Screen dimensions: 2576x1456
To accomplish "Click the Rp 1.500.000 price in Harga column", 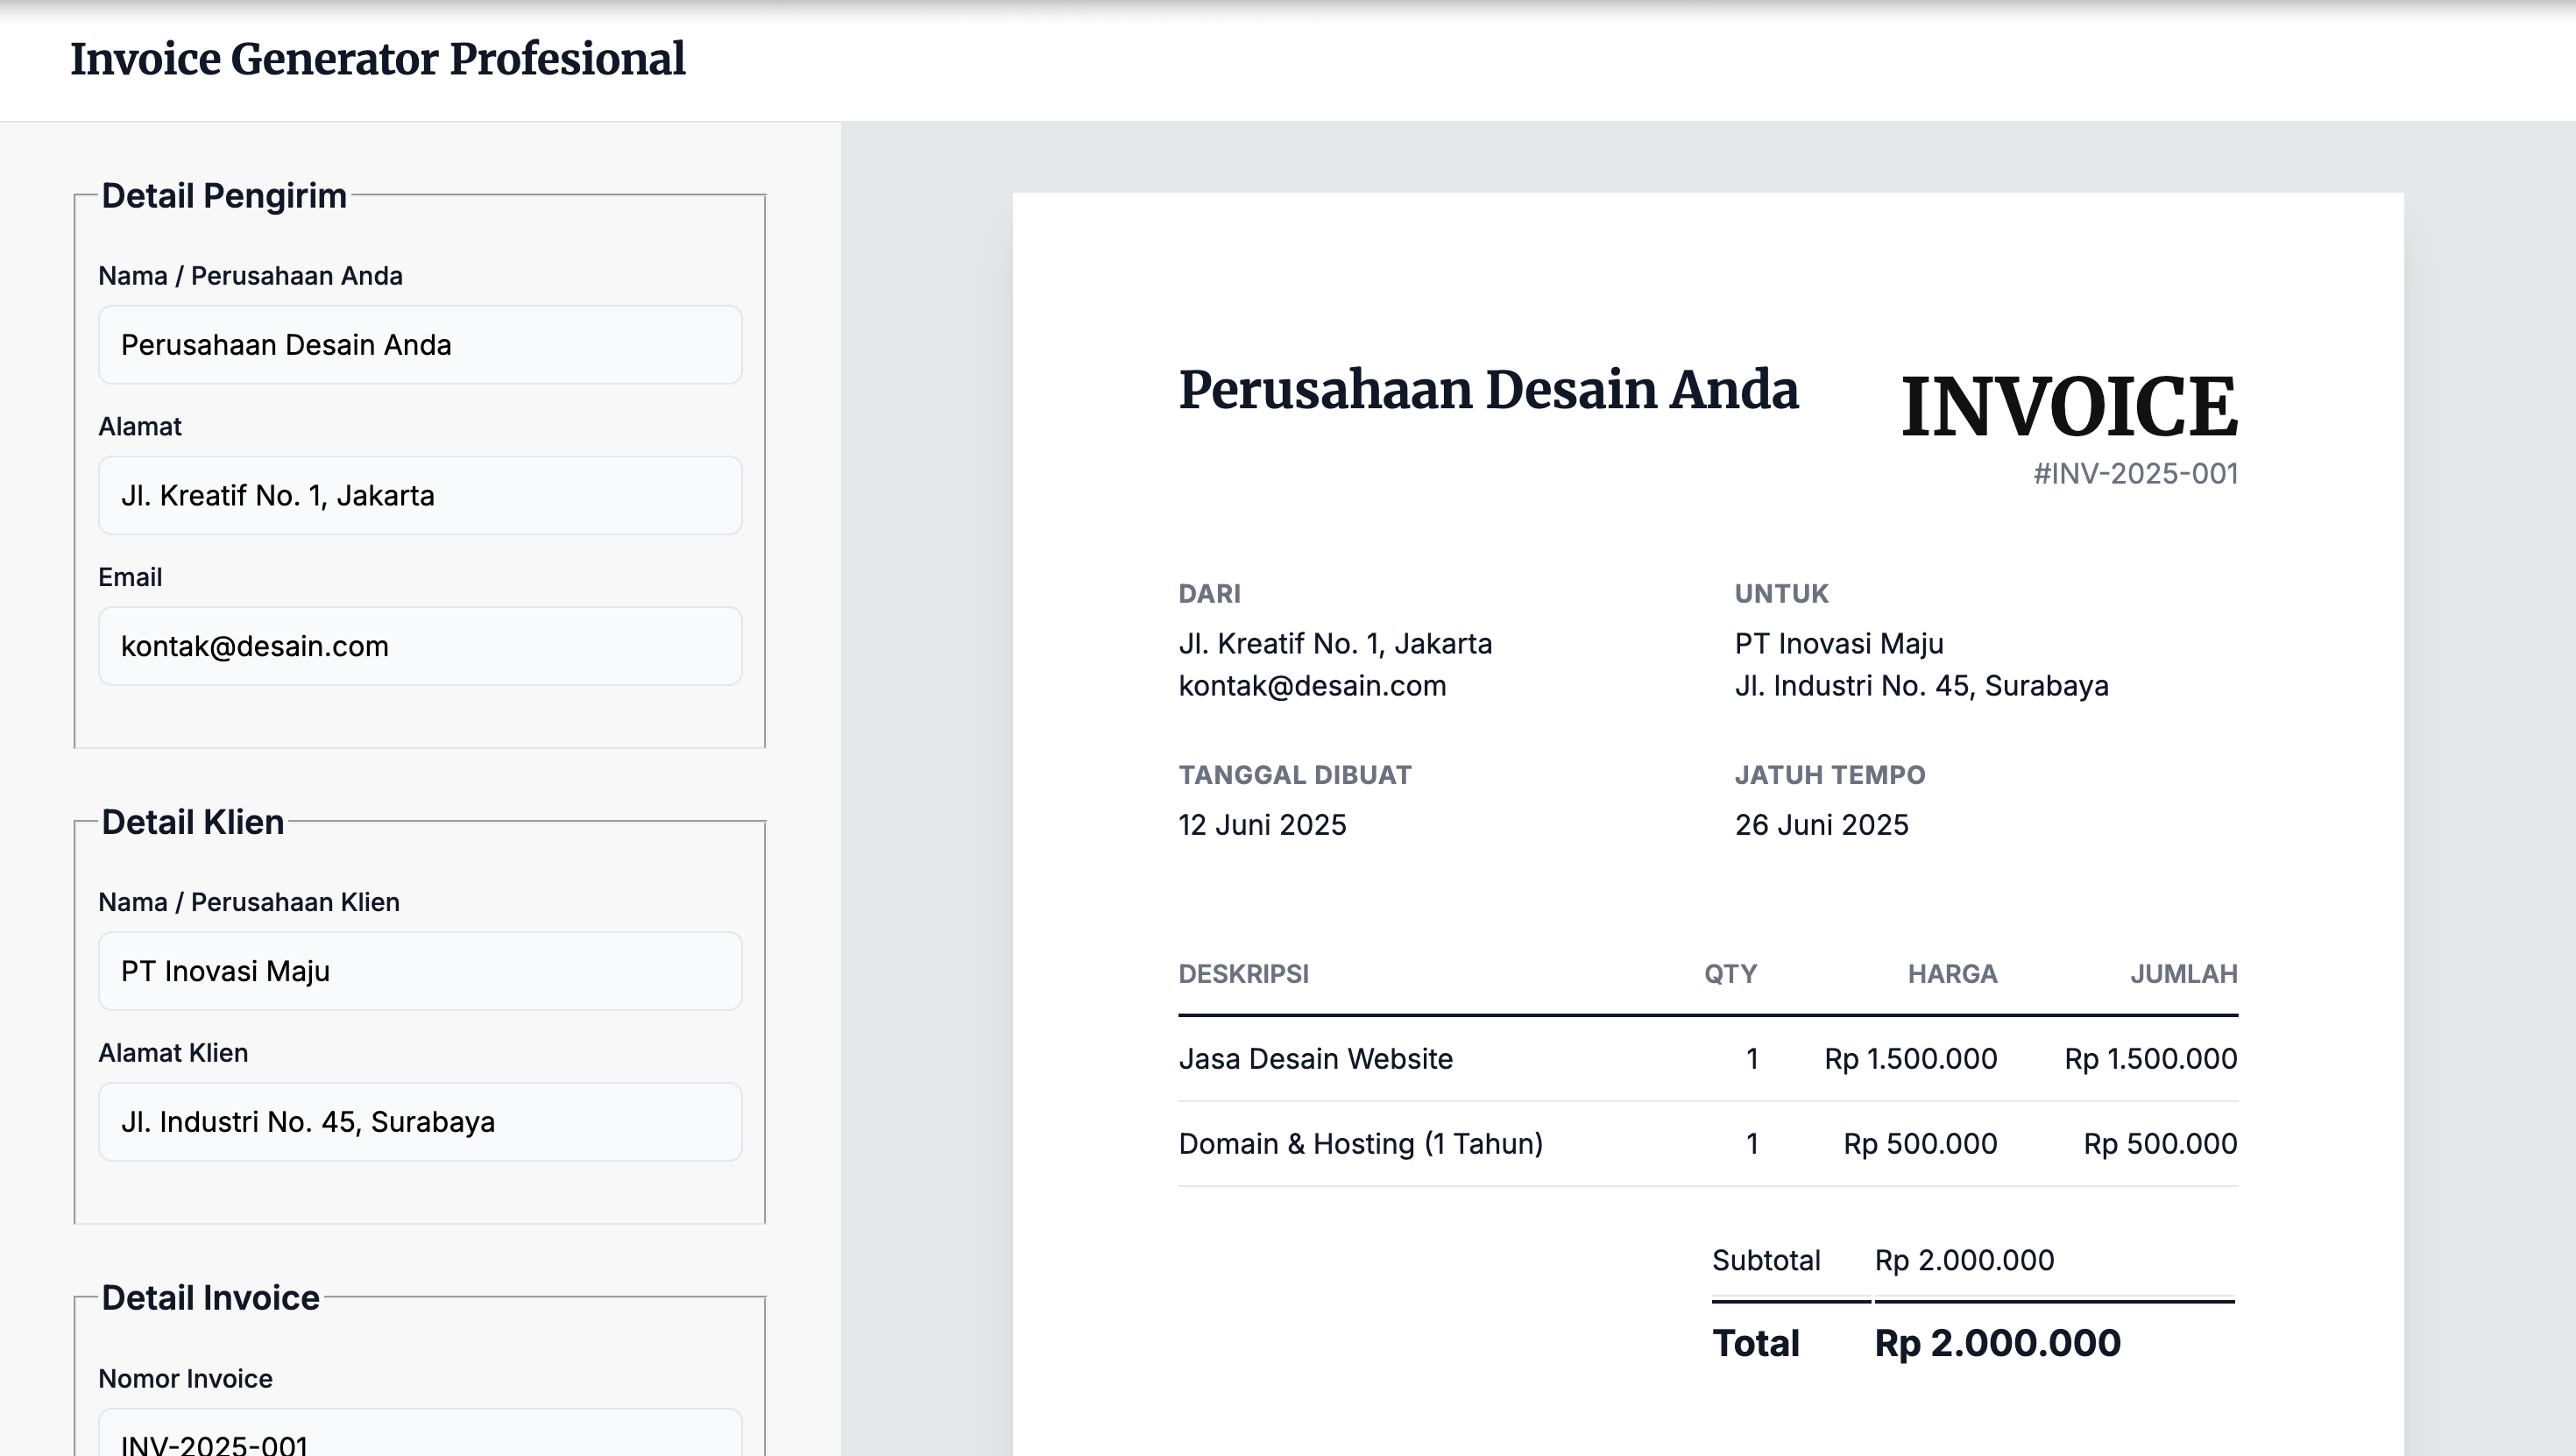I will coord(1910,1059).
